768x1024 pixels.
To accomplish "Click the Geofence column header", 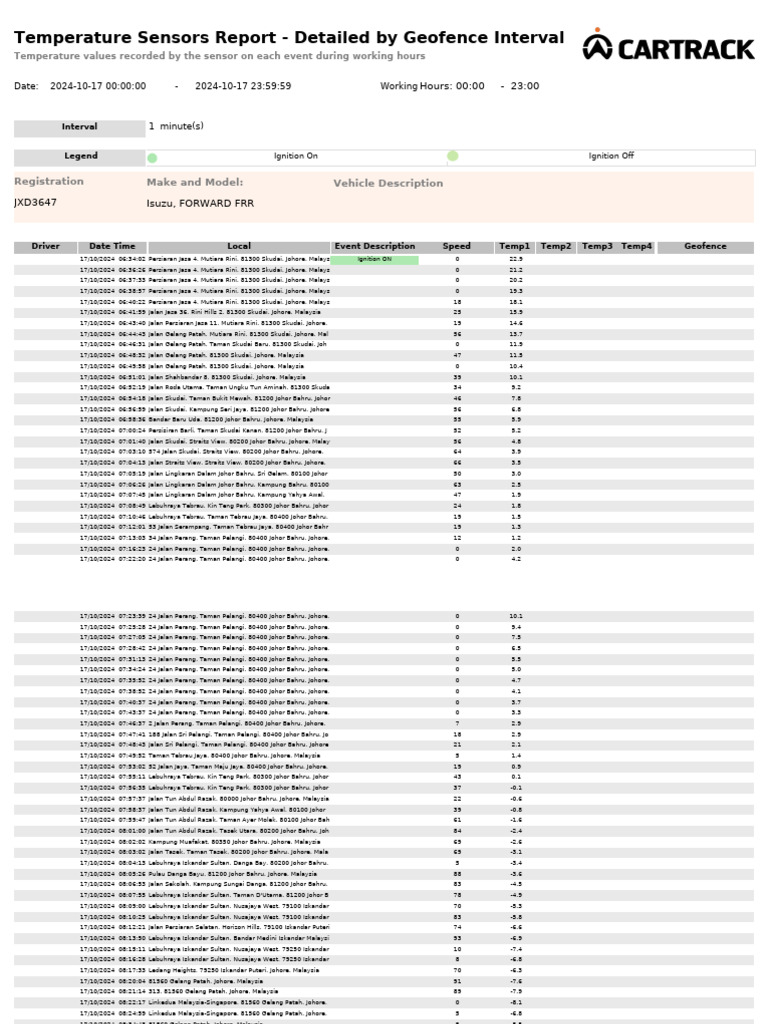I will tap(705, 247).
